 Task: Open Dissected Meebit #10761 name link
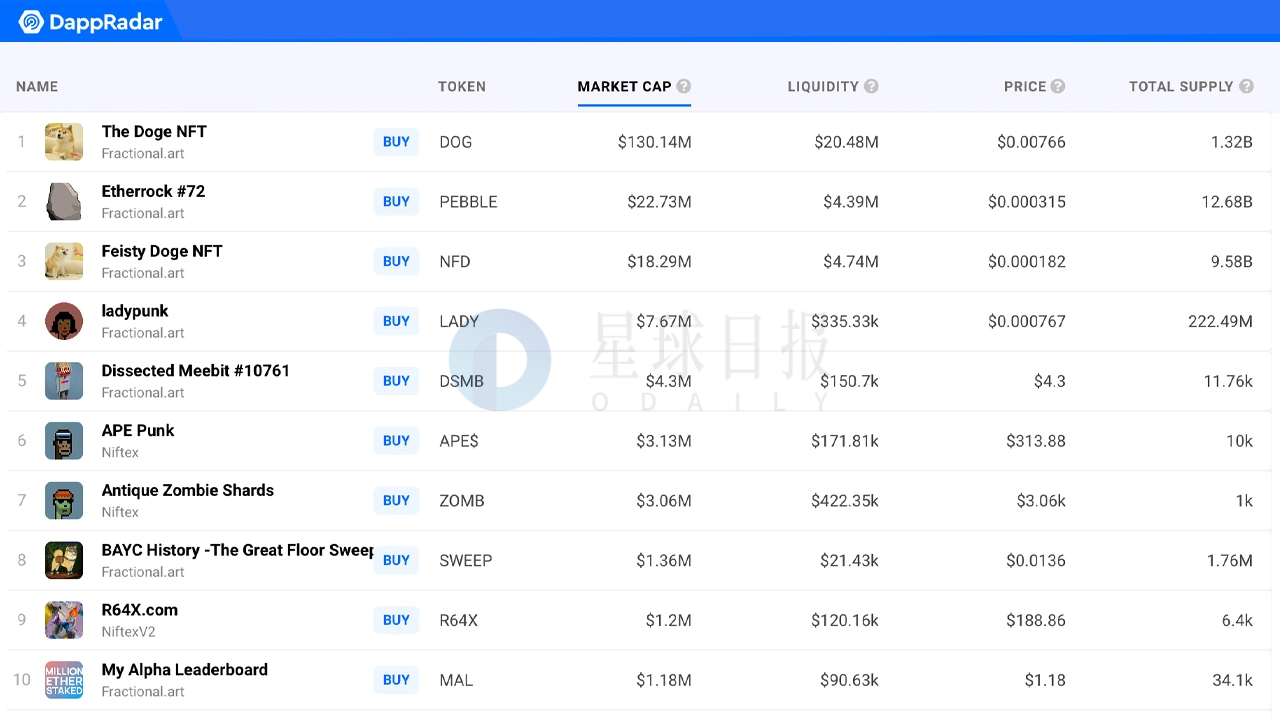(x=195, y=370)
